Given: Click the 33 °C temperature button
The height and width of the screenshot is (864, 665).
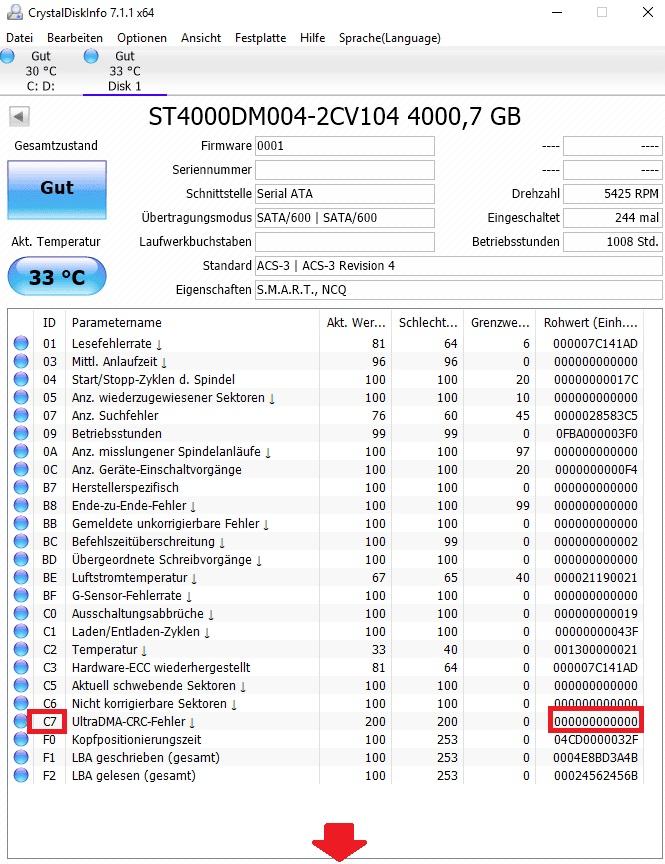Looking at the screenshot, I should coord(57,276).
